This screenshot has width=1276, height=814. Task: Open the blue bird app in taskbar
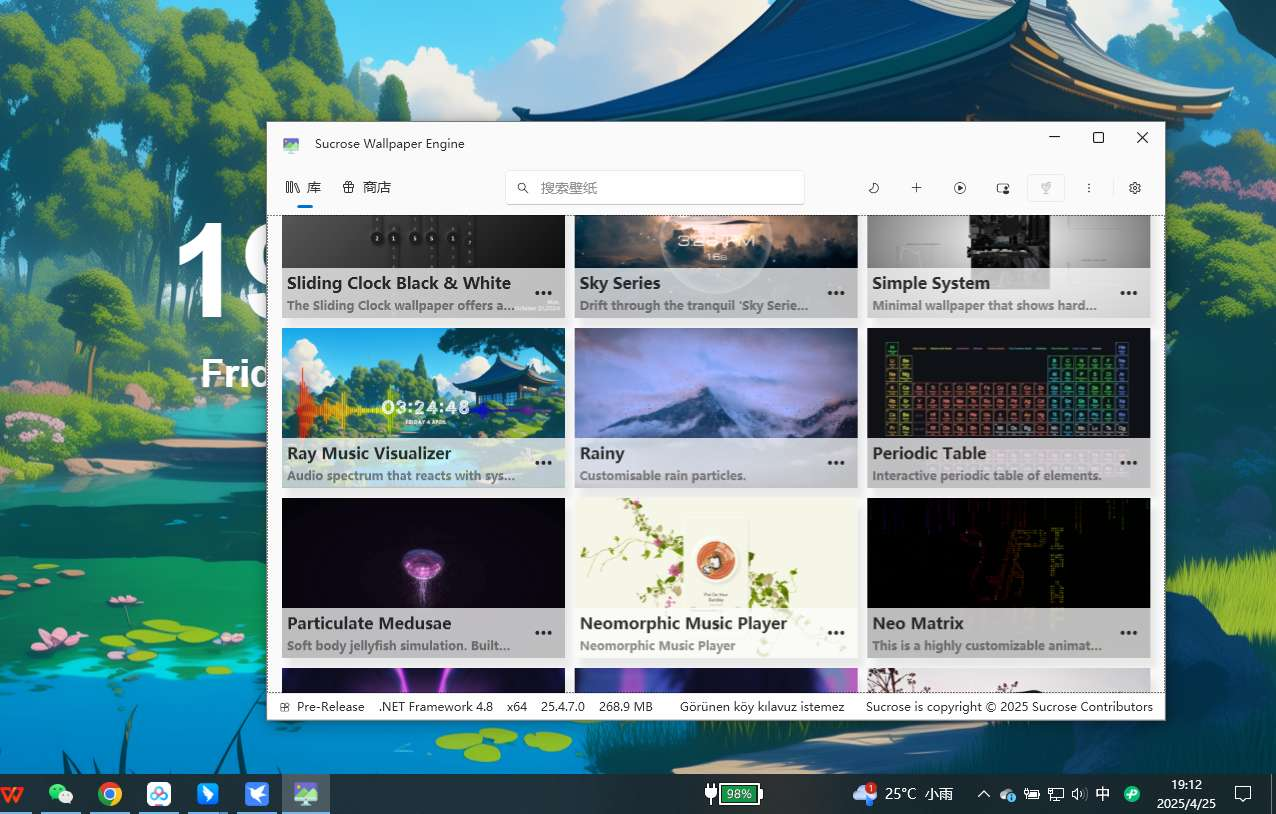tap(257, 794)
